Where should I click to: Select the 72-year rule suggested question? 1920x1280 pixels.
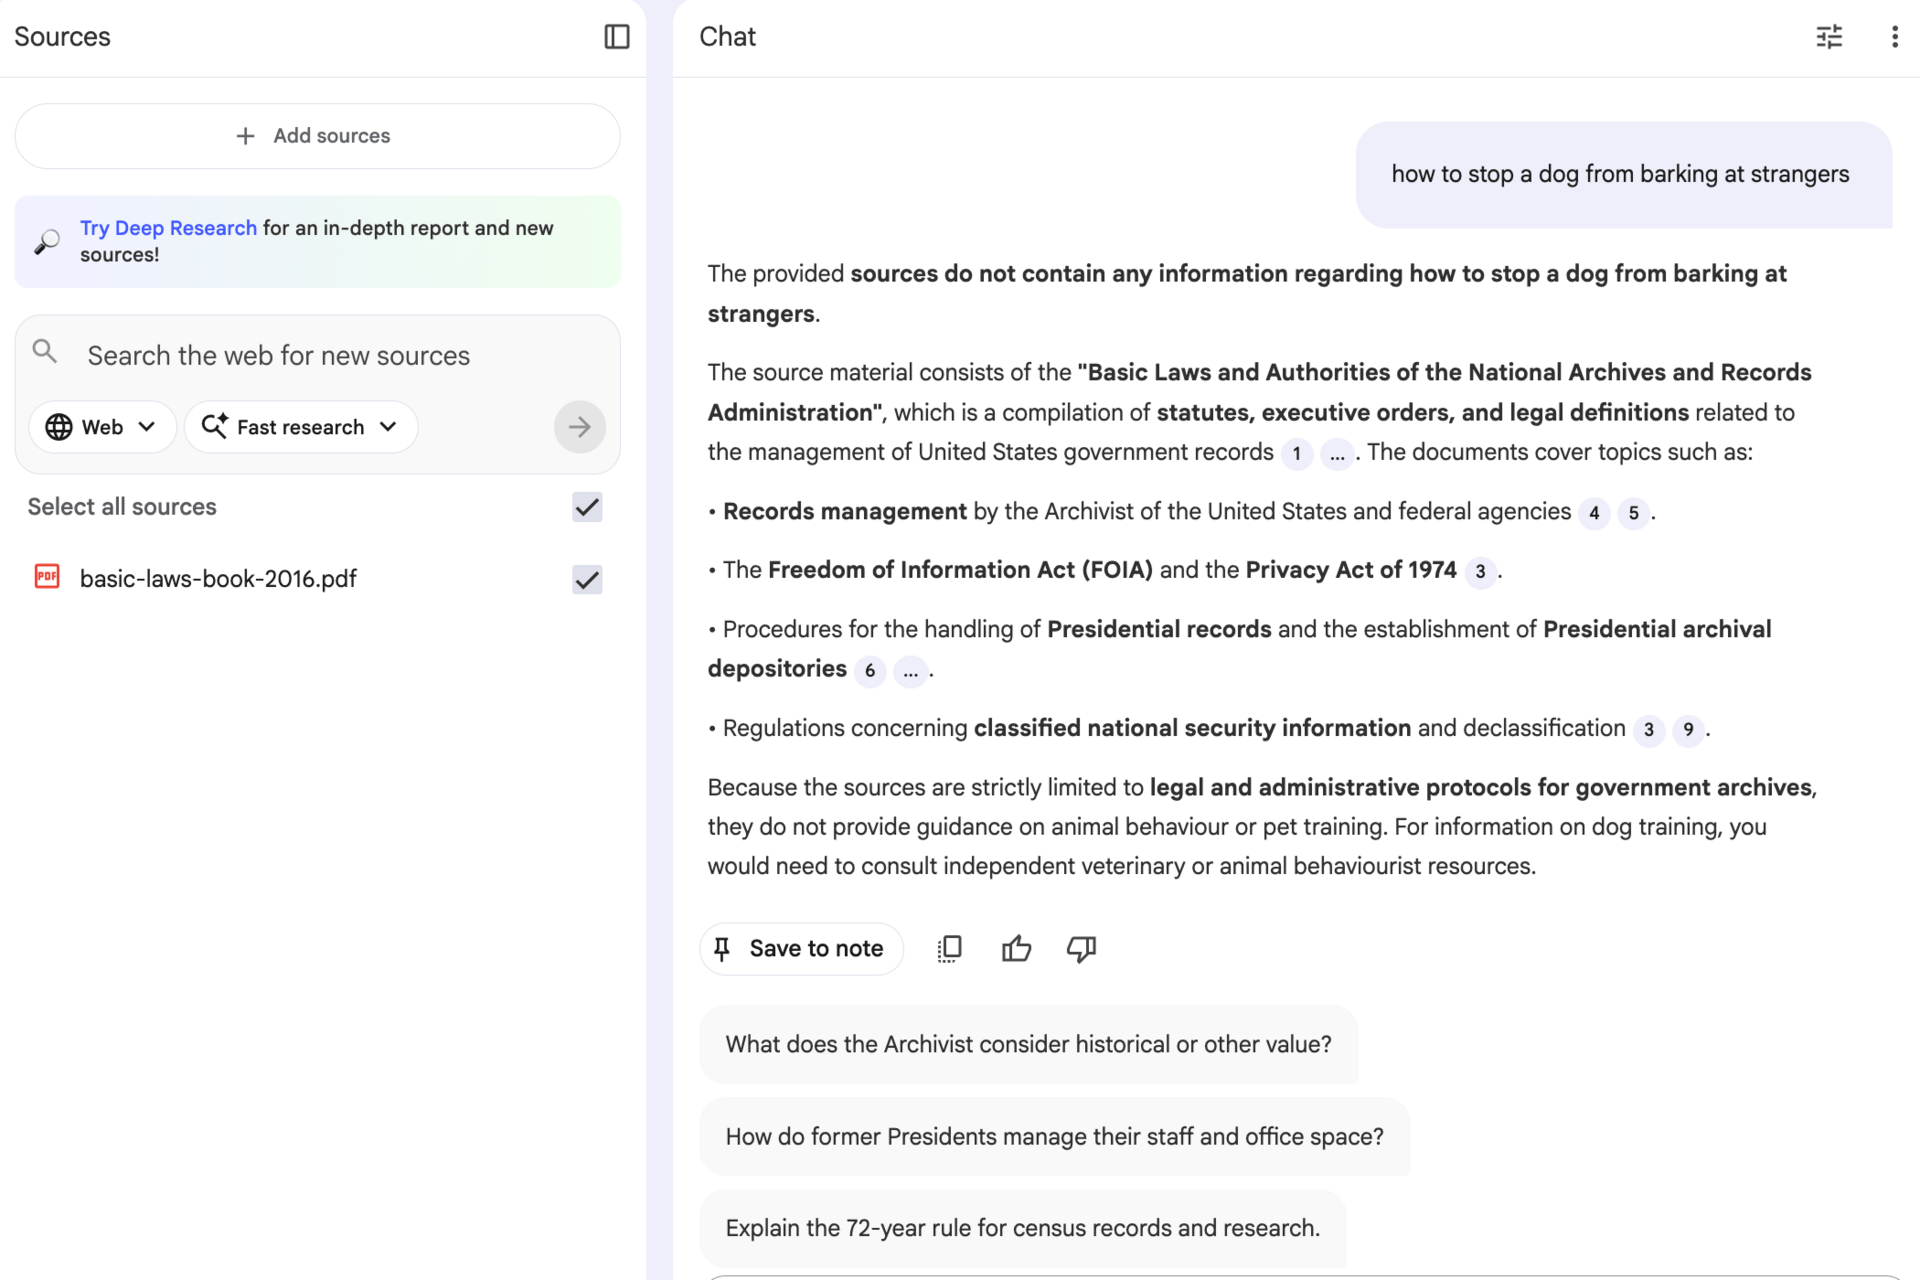[x=1022, y=1228]
